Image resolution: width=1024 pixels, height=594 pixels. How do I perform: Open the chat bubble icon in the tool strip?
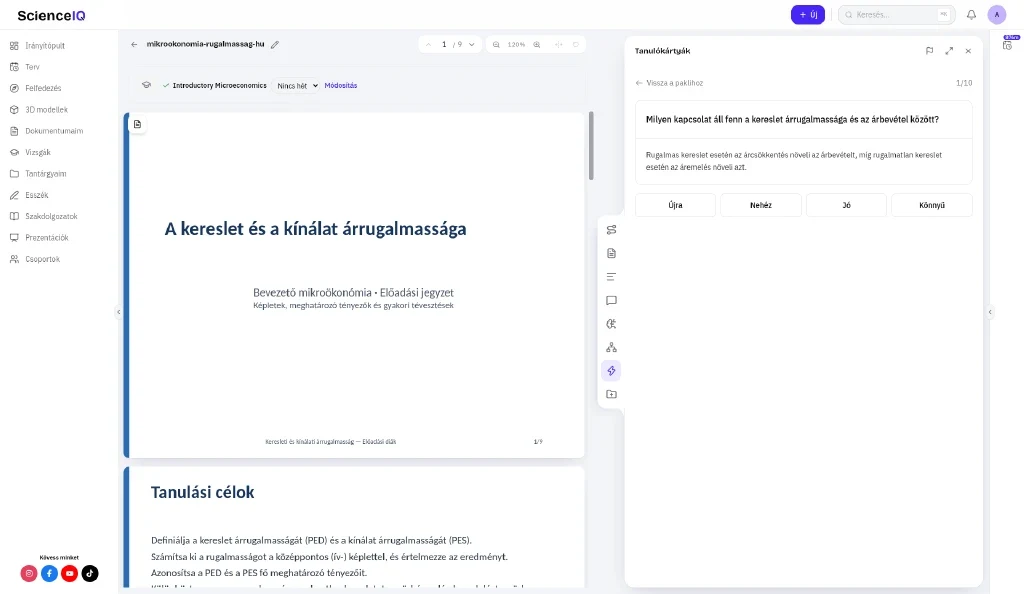(611, 300)
